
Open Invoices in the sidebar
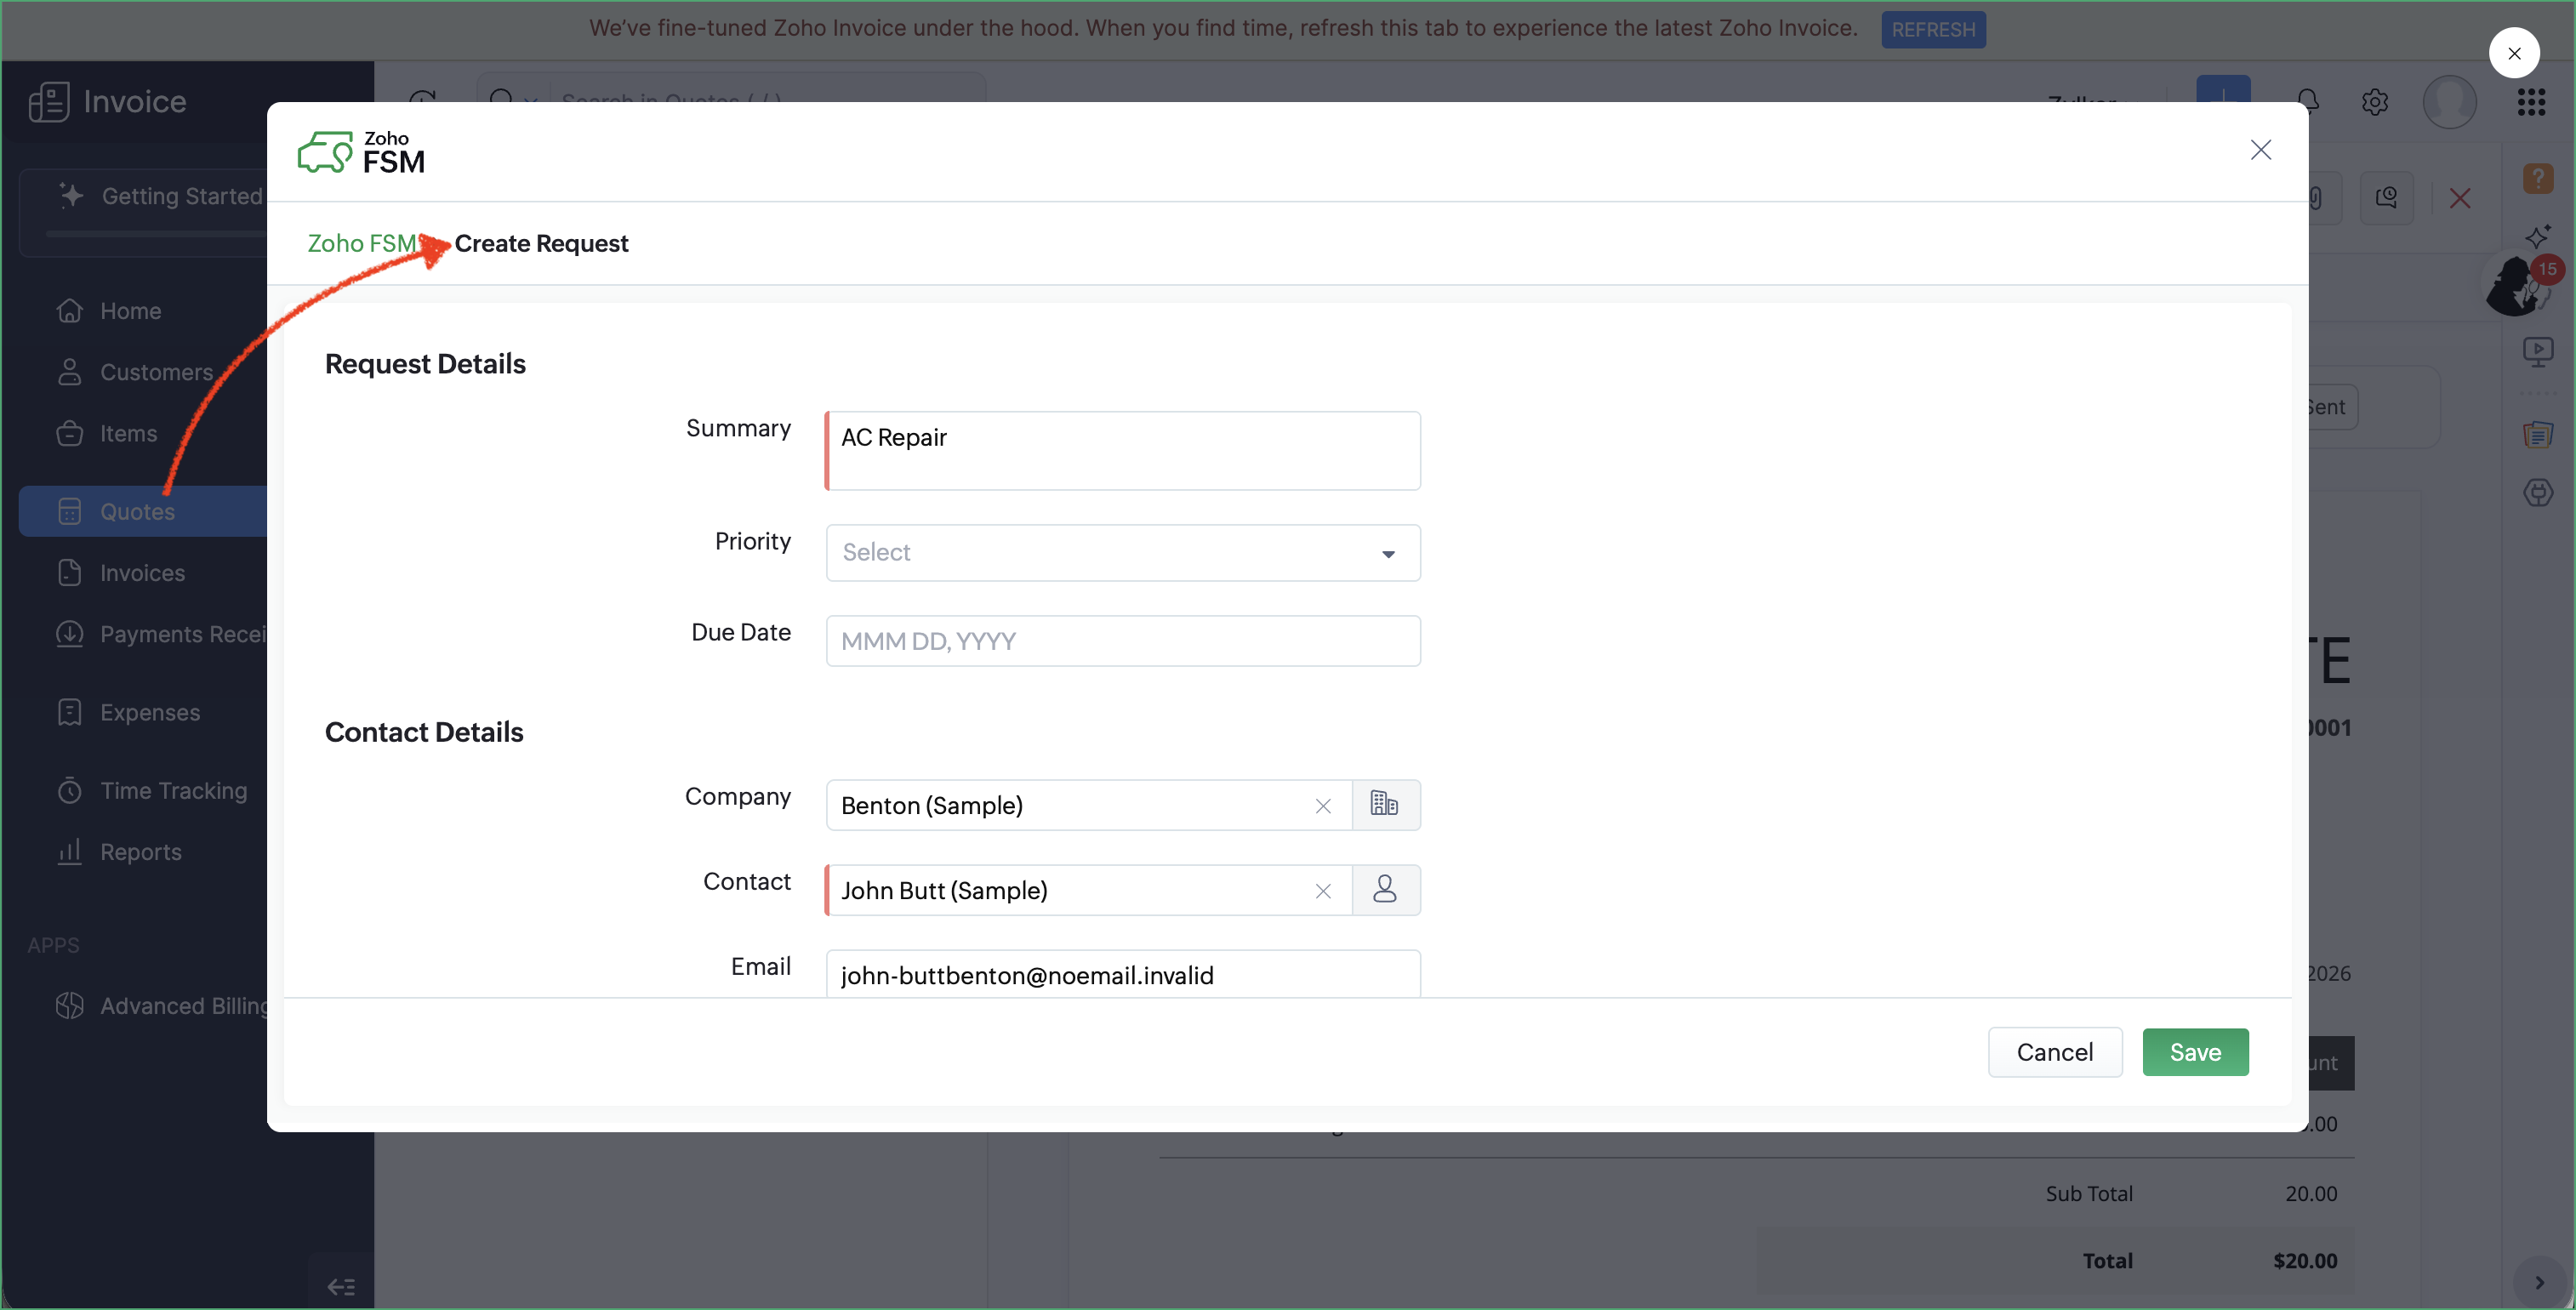pos(142,572)
